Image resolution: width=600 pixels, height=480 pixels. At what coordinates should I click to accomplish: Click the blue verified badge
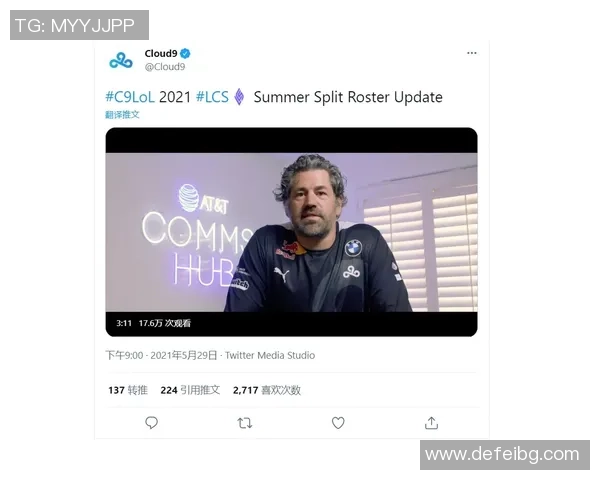pyautogui.click(x=185, y=53)
